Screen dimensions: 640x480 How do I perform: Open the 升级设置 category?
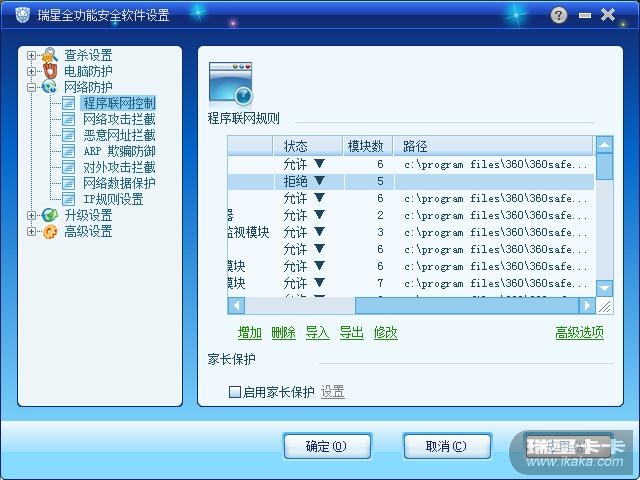[x=88, y=215]
